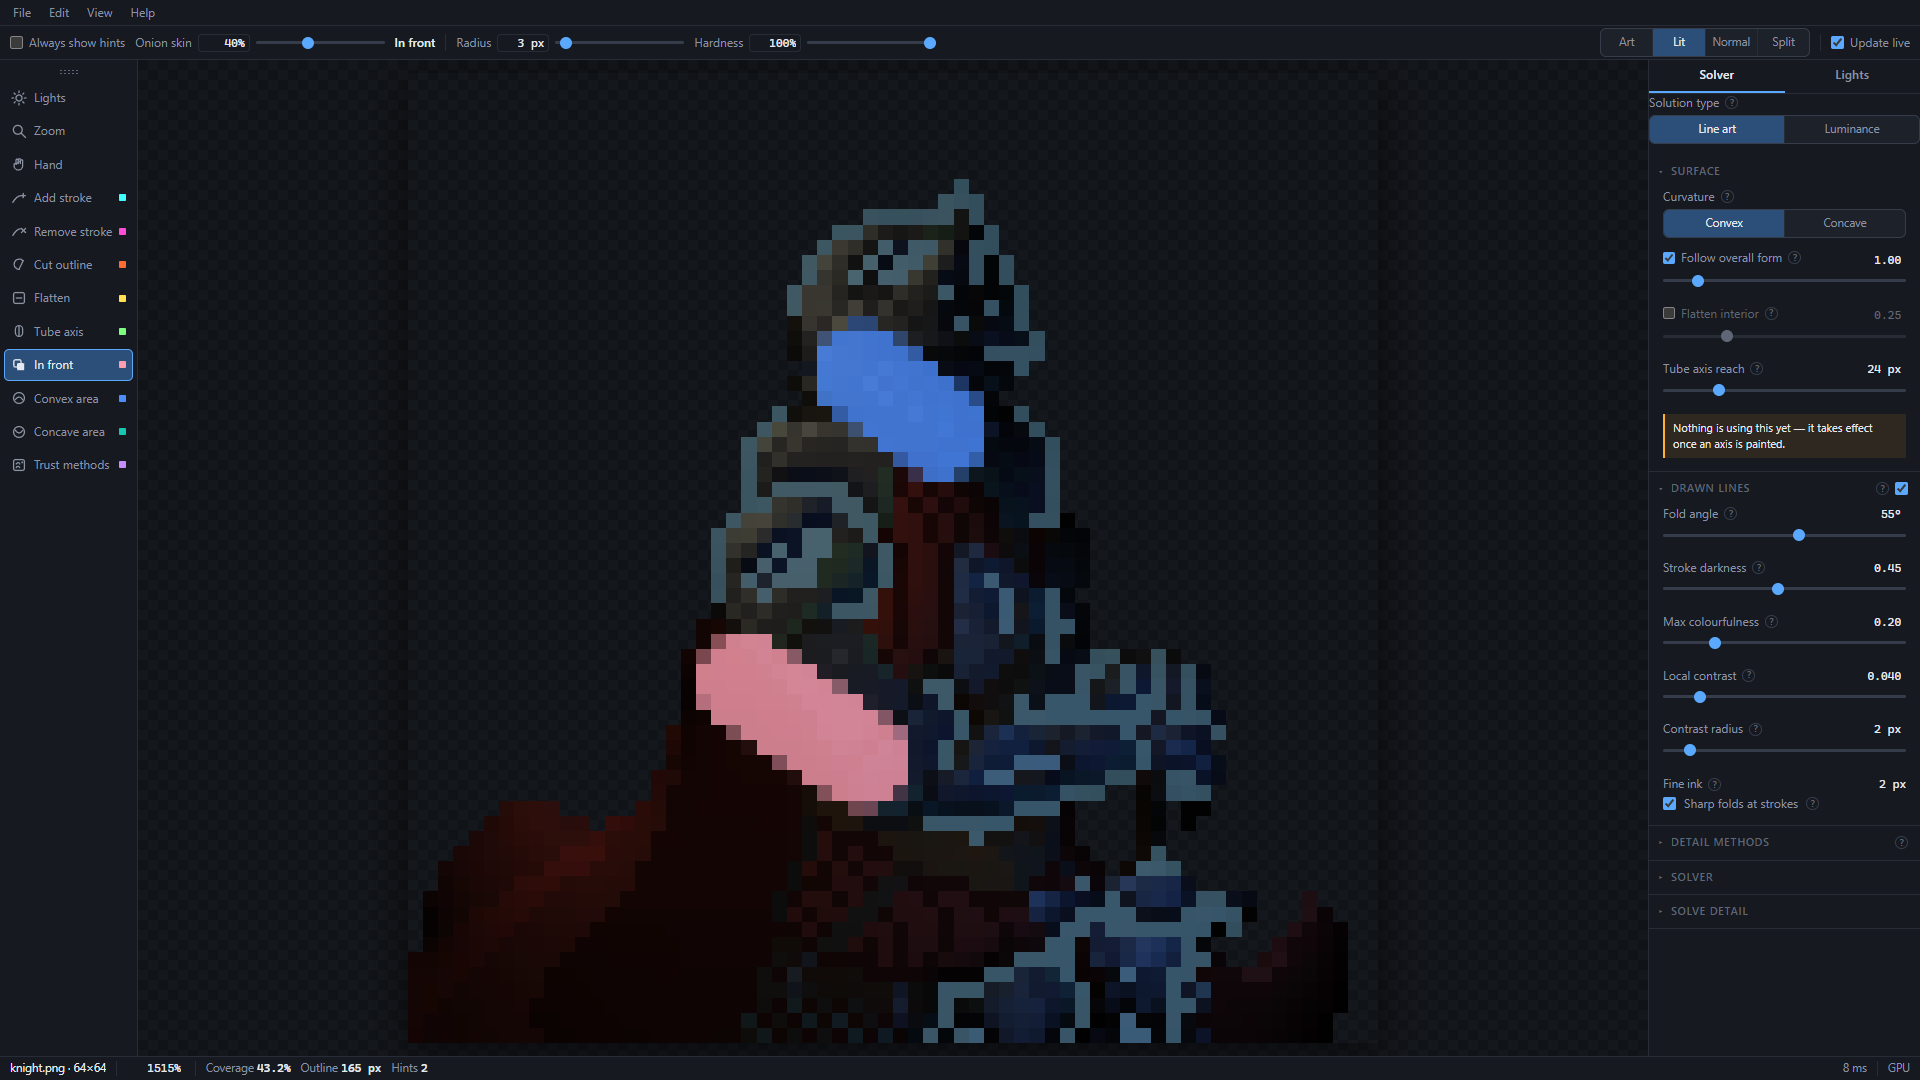Choose Convex curvature

click(1724, 223)
